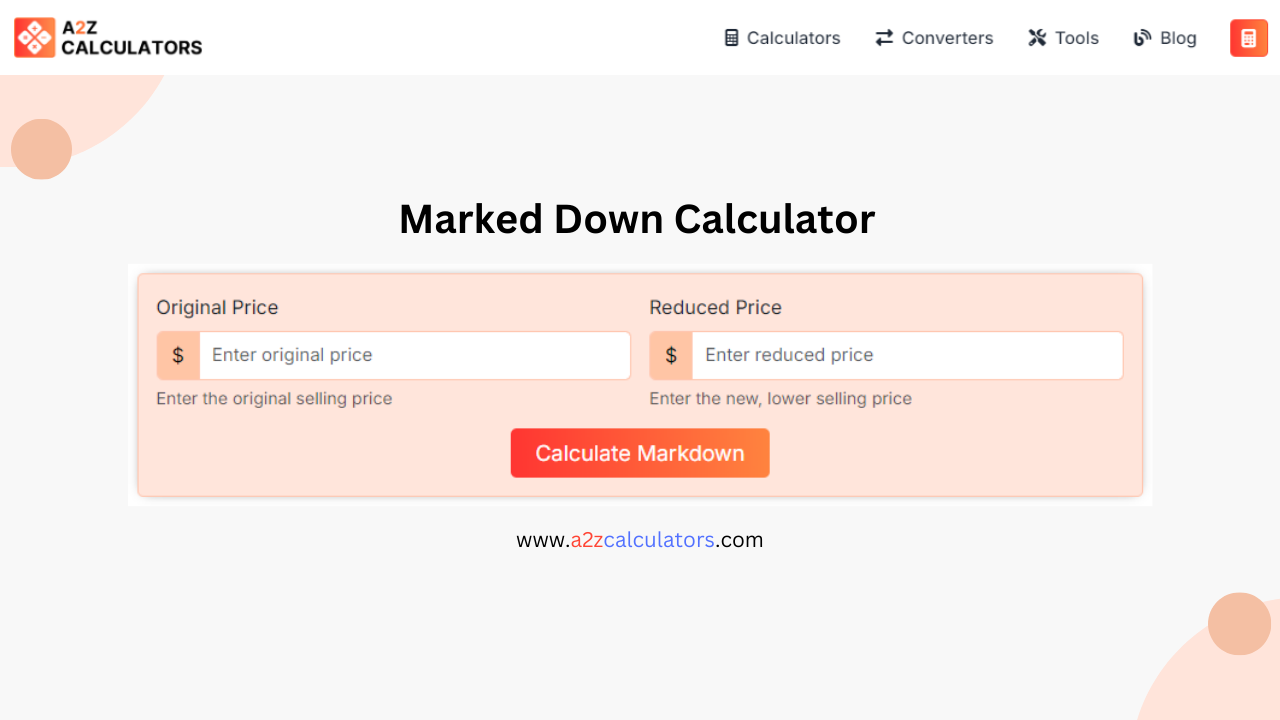Open the red calculator icon in top-right corner
Viewport: 1280px width, 720px height.
tap(1248, 37)
